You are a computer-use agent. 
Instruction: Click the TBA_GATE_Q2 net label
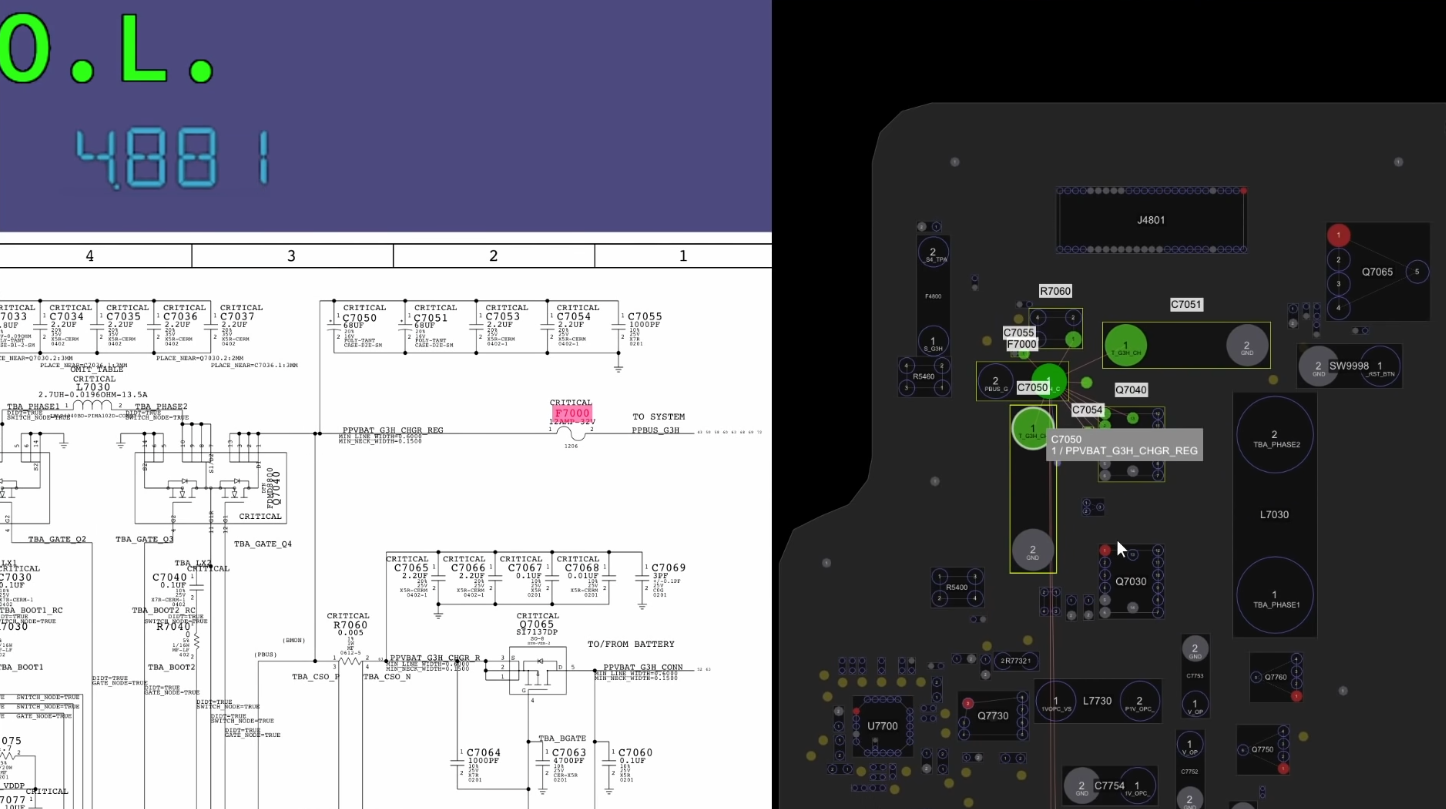tap(57, 539)
